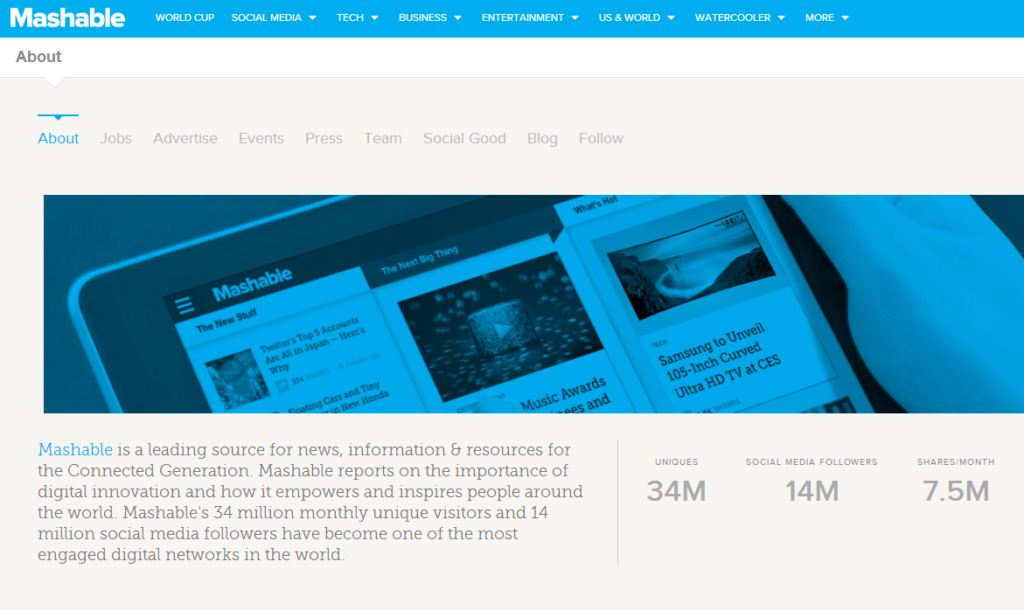This screenshot has height=610, width=1024.
Task: Follow the Mashable link in the description
Action: [x=75, y=449]
